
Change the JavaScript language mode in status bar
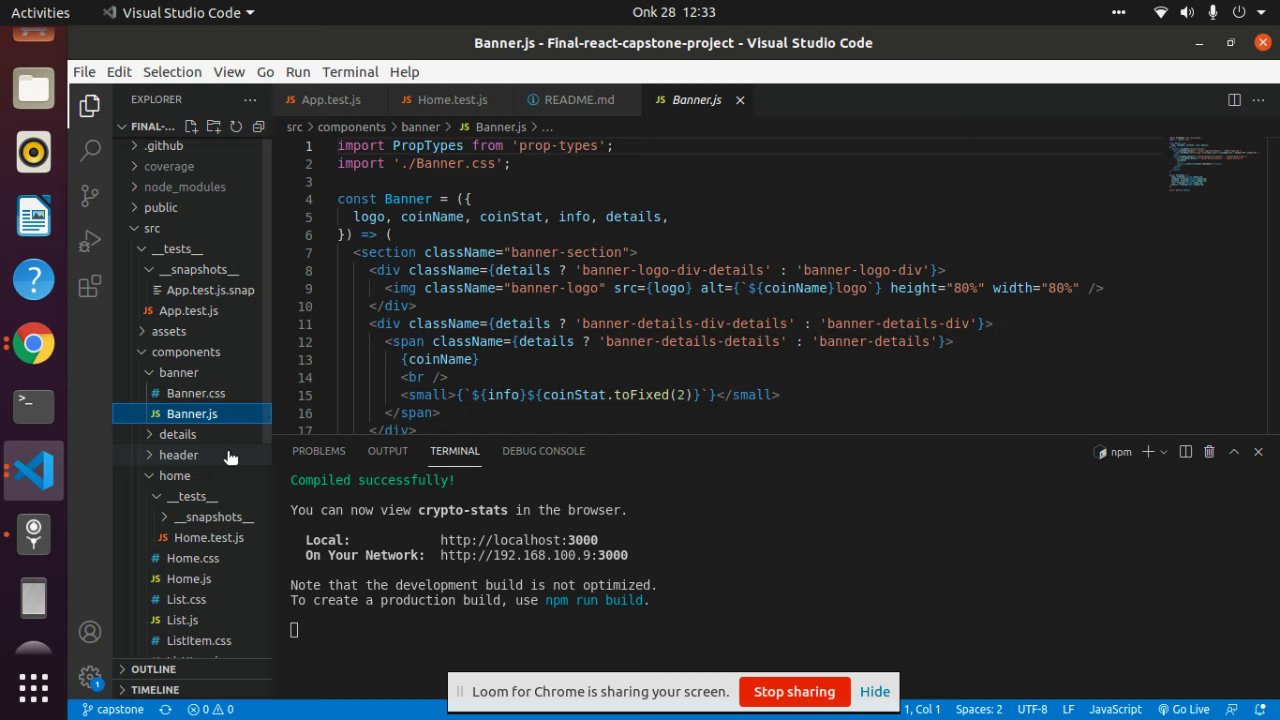point(1115,709)
